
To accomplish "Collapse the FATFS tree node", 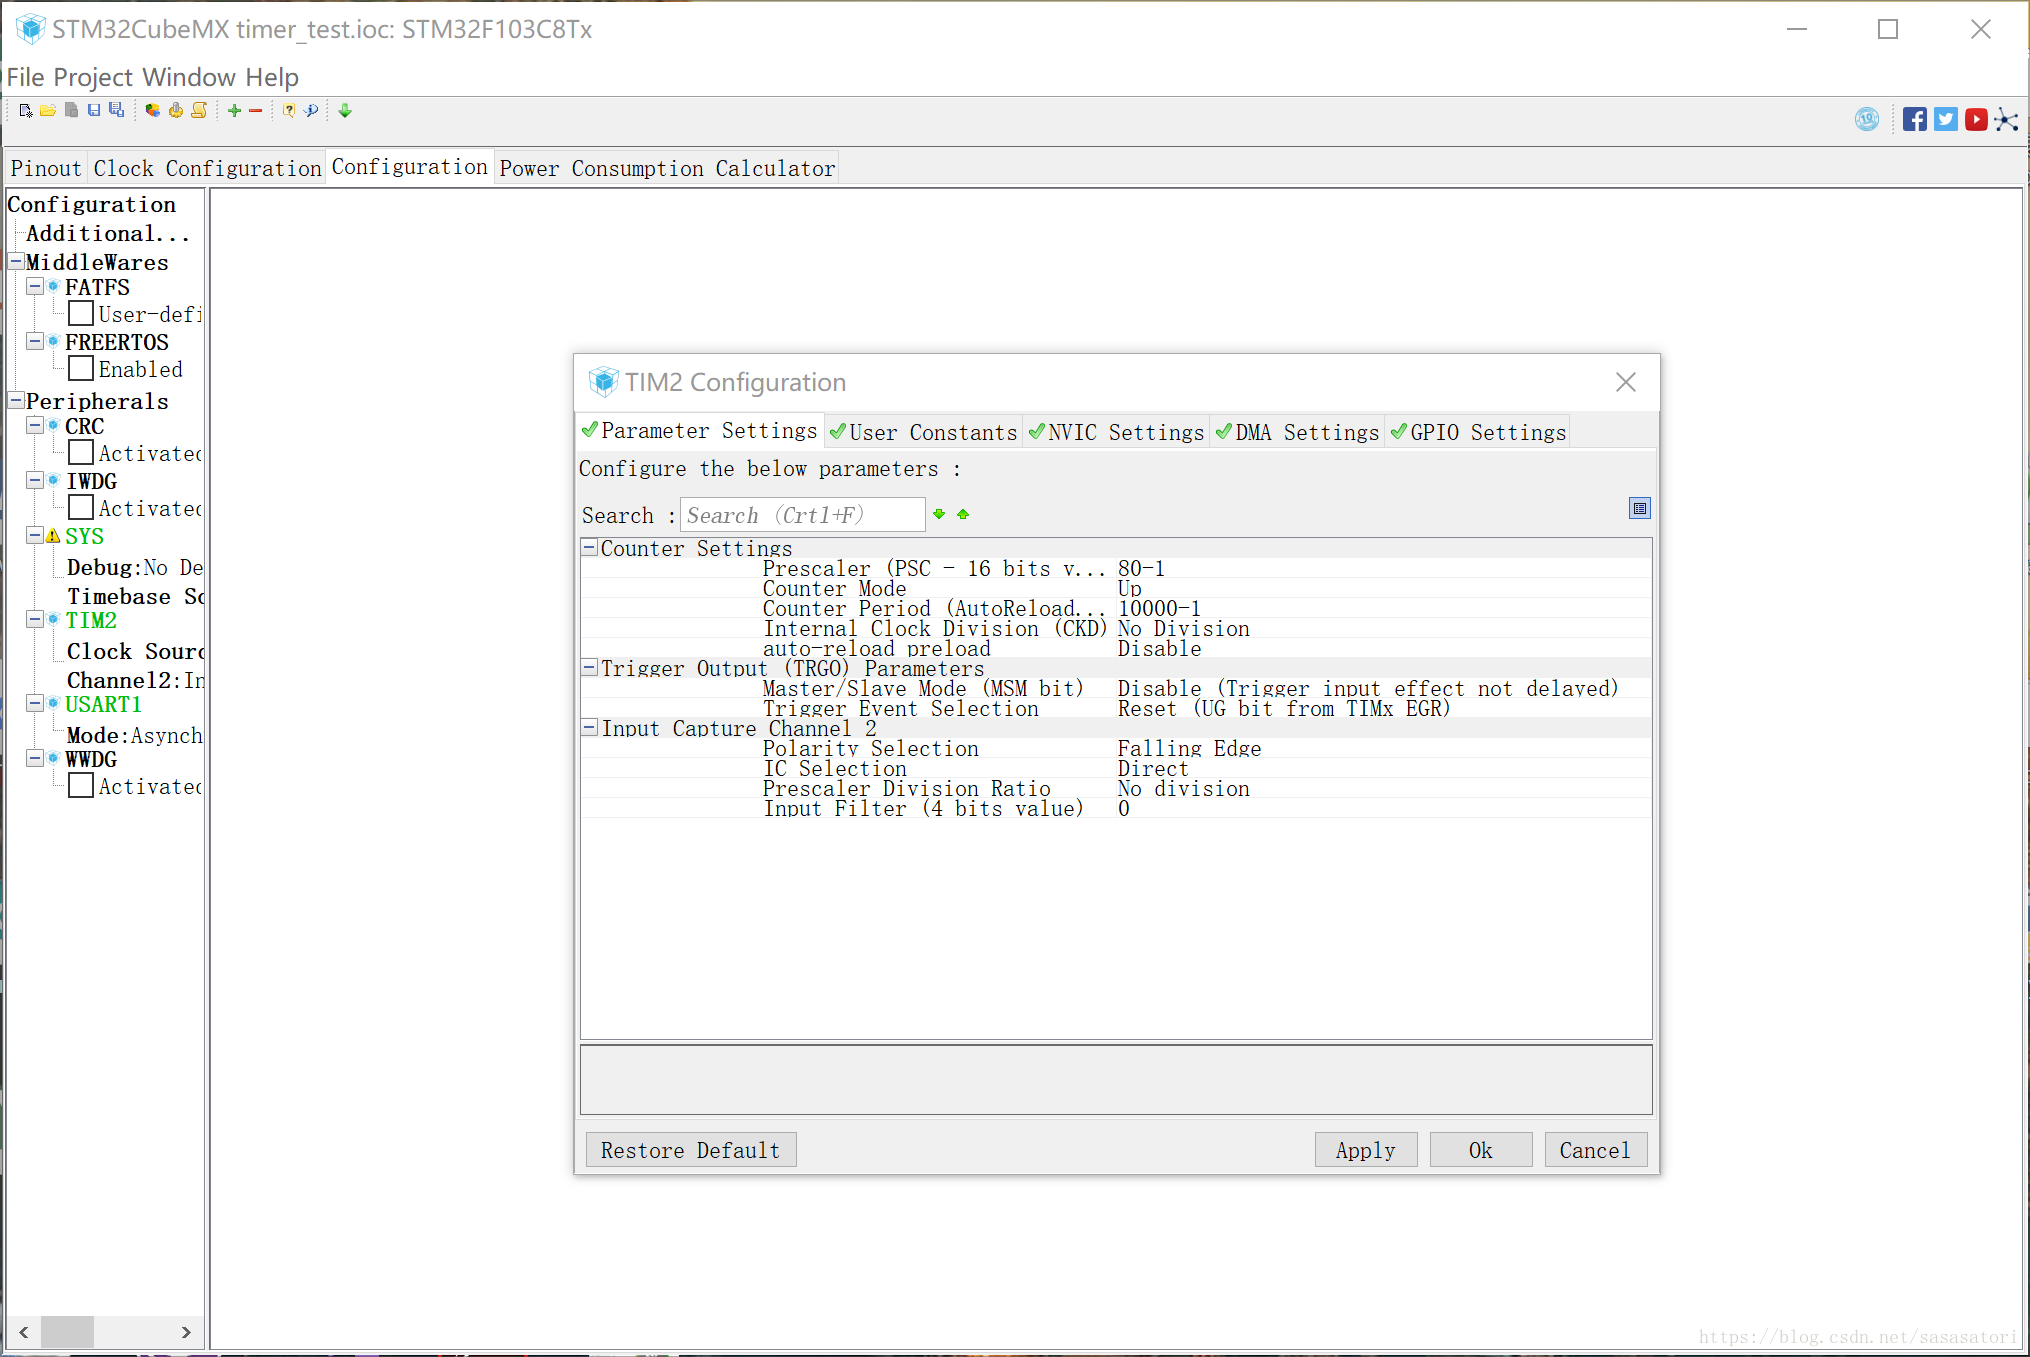I will coord(35,286).
